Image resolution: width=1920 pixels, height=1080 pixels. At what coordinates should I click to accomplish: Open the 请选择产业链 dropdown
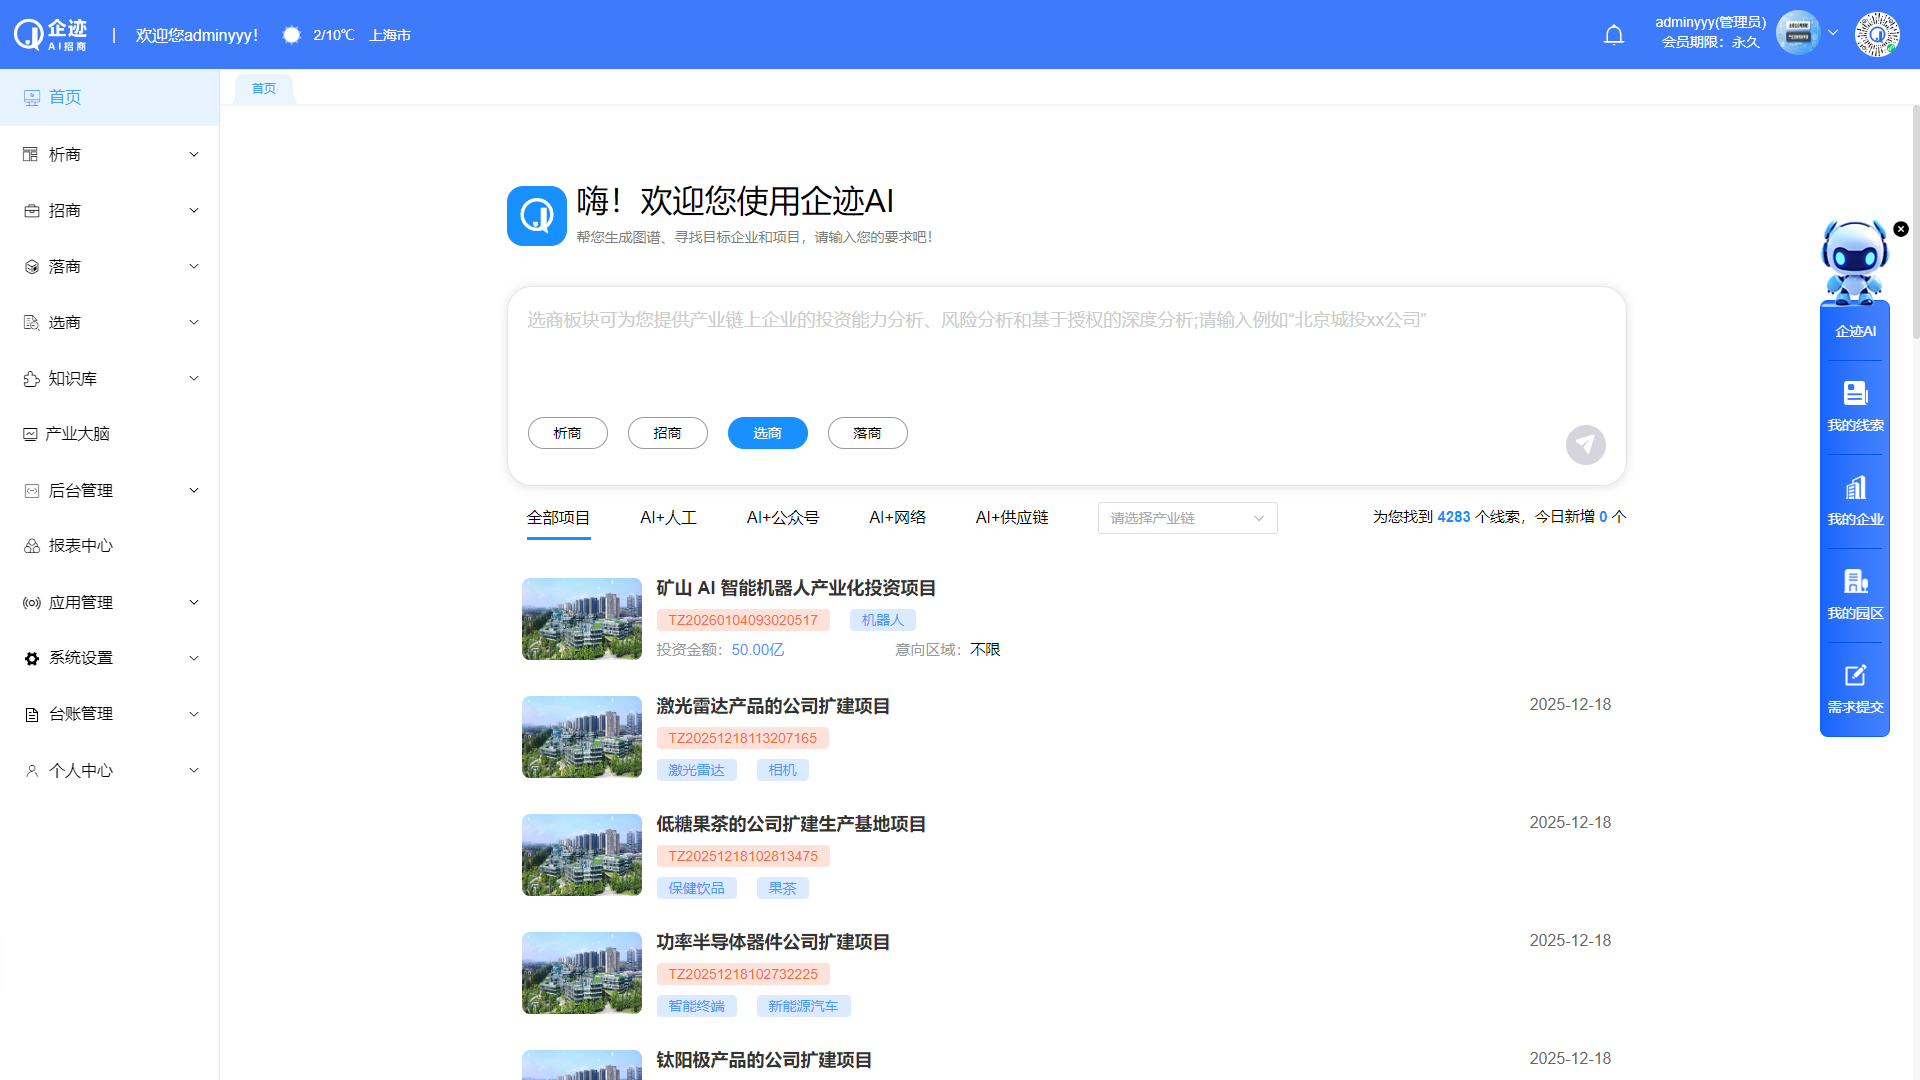click(x=1186, y=518)
